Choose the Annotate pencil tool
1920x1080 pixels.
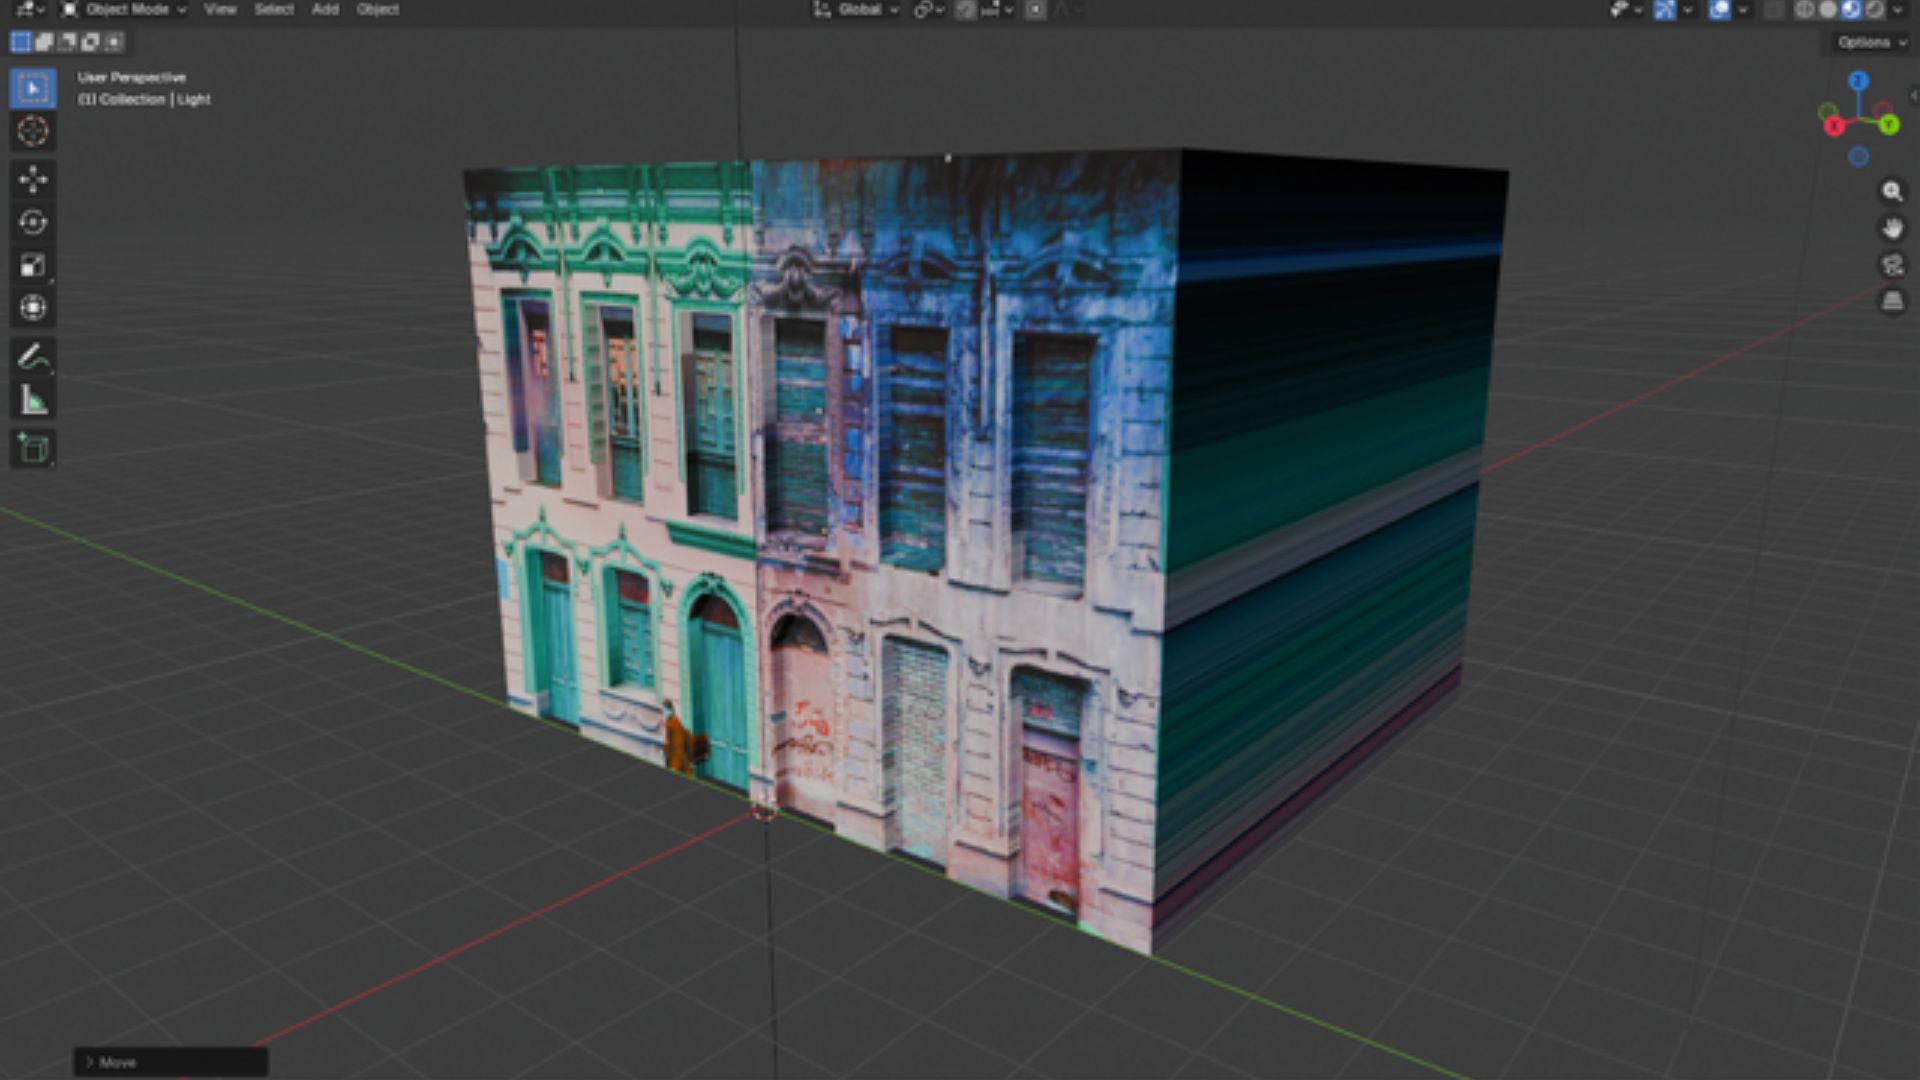[x=33, y=357]
